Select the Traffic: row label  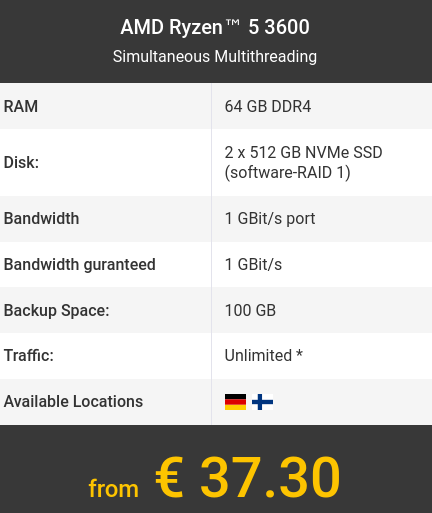click(x=29, y=355)
